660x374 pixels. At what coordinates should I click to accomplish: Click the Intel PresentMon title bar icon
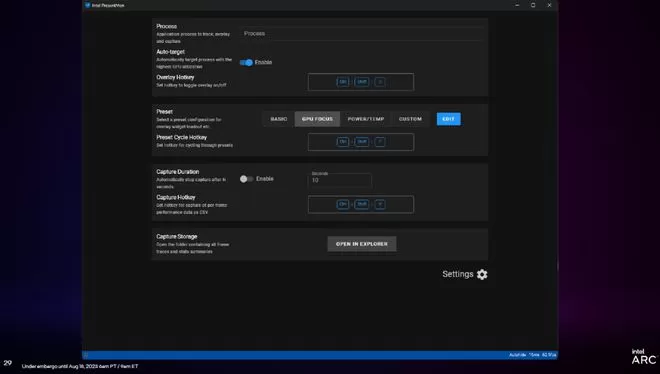coord(88,5)
